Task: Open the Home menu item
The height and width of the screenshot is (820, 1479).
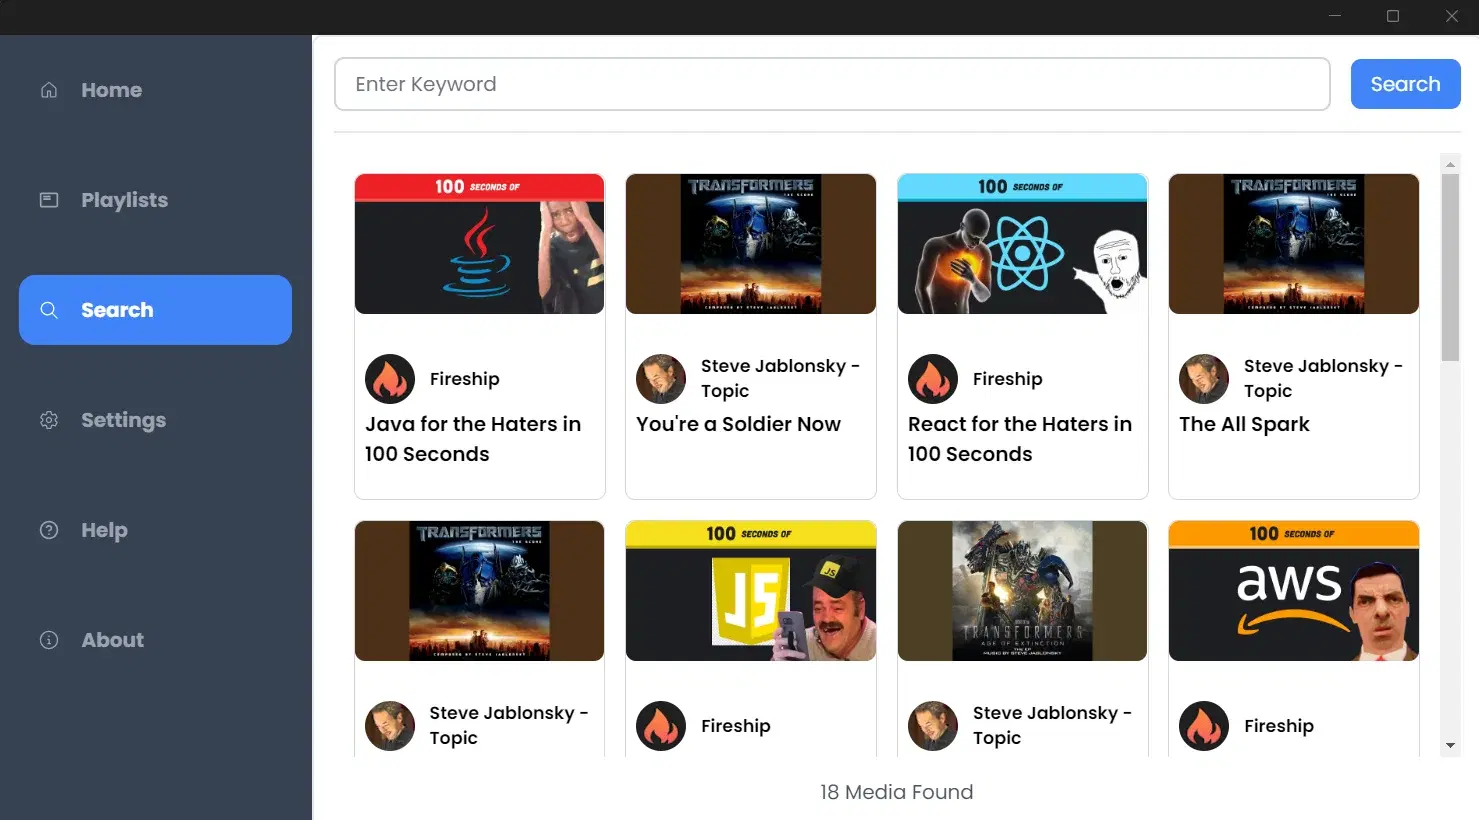Action: tap(155, 90)
